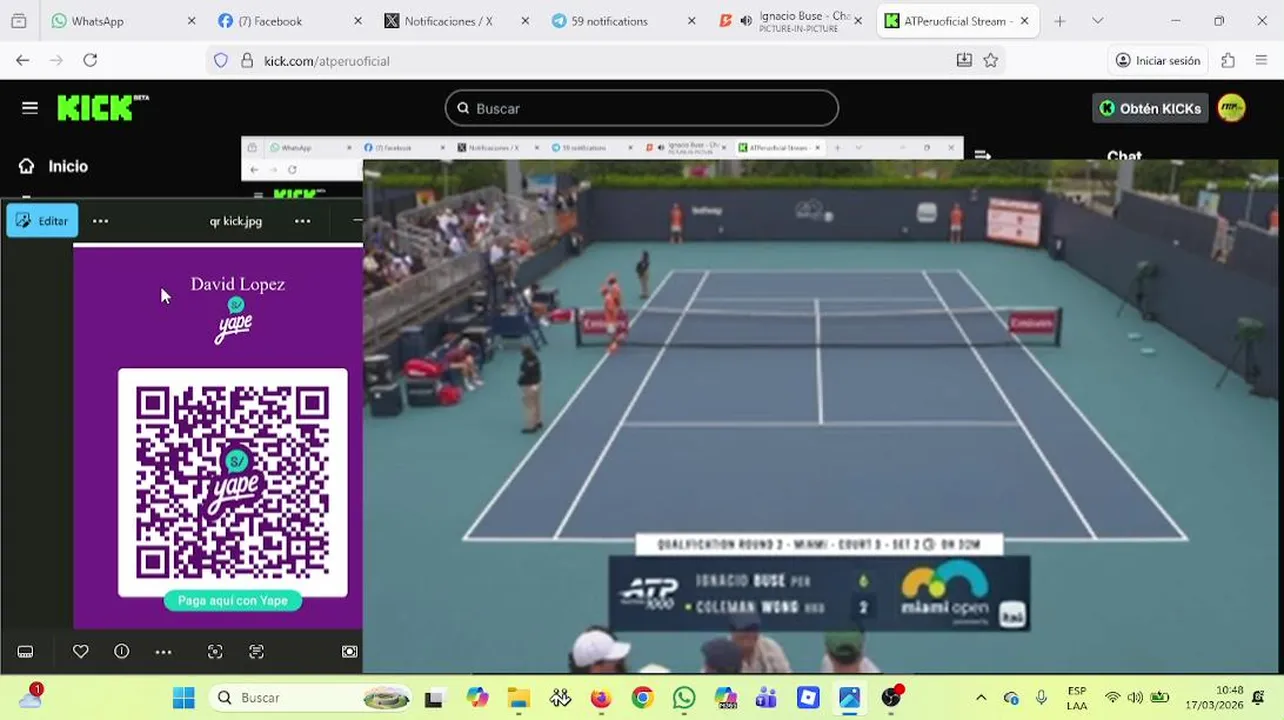Screen dimensions: 1284x720
Task: Select ATPeruoficial Stream tab
Action: tap(957, 21)
